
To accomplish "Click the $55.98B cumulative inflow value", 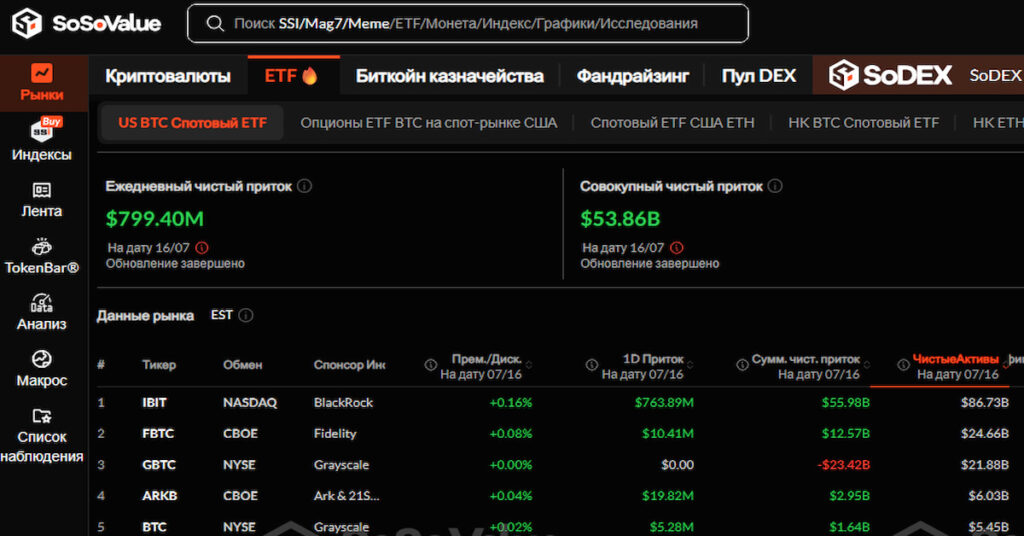I will (x=846, y=402).
